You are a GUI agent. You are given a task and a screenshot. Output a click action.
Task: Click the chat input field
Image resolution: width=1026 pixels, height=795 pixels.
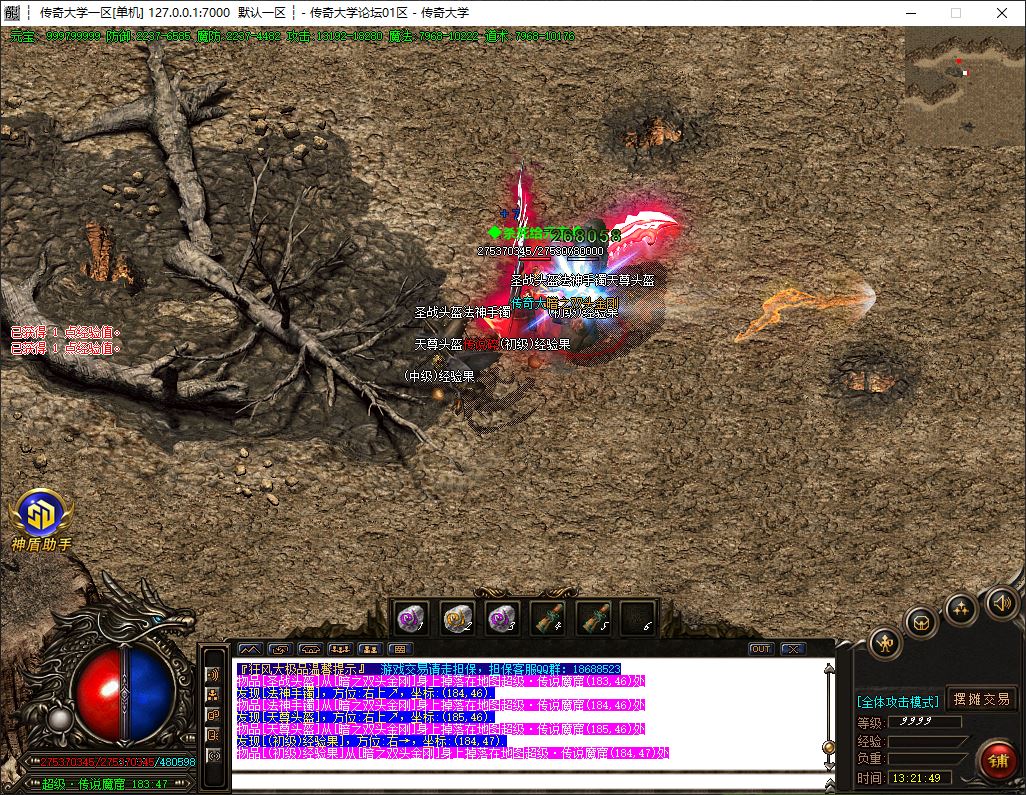tap(527, 781)
